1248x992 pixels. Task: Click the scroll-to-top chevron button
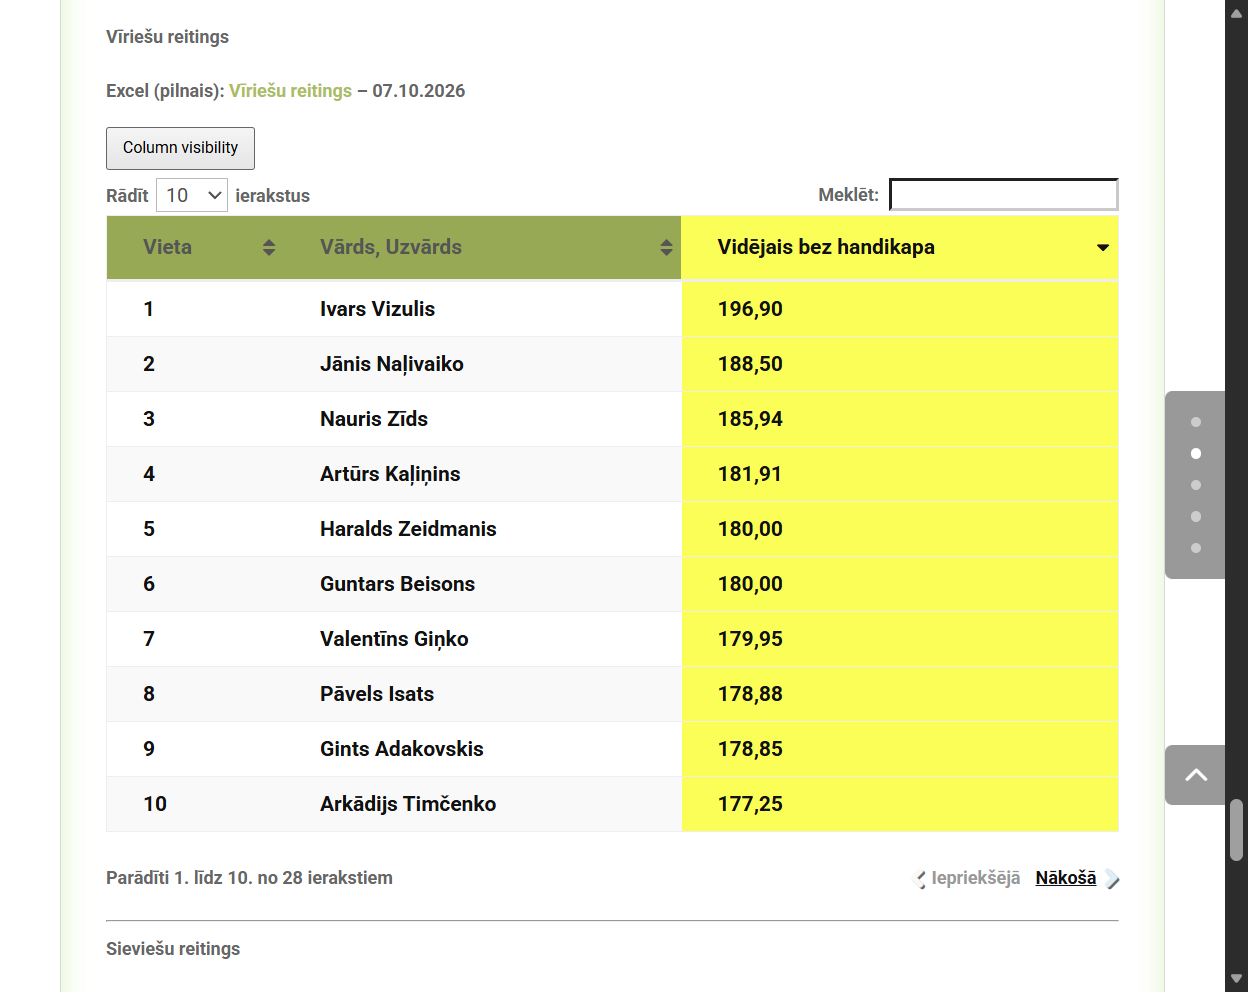tap(1196, 775)
